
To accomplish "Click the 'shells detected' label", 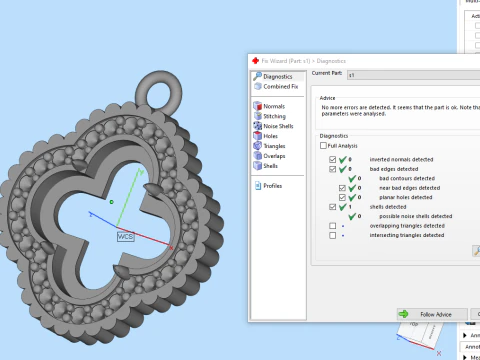I will pyautogui.click(x=388, y=207).
